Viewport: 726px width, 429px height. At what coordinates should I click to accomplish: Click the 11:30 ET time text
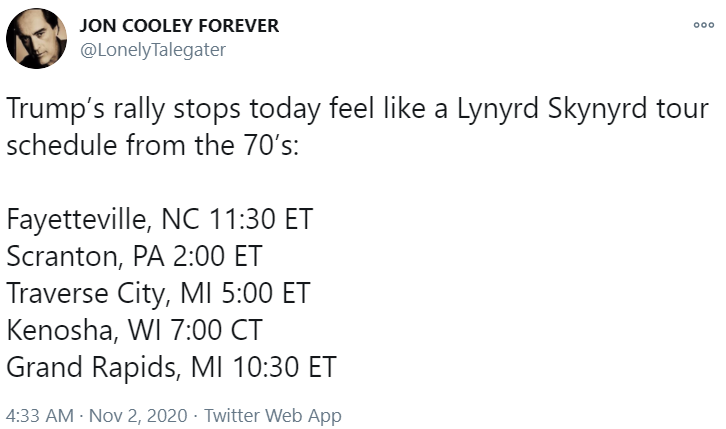click(261, 219)
